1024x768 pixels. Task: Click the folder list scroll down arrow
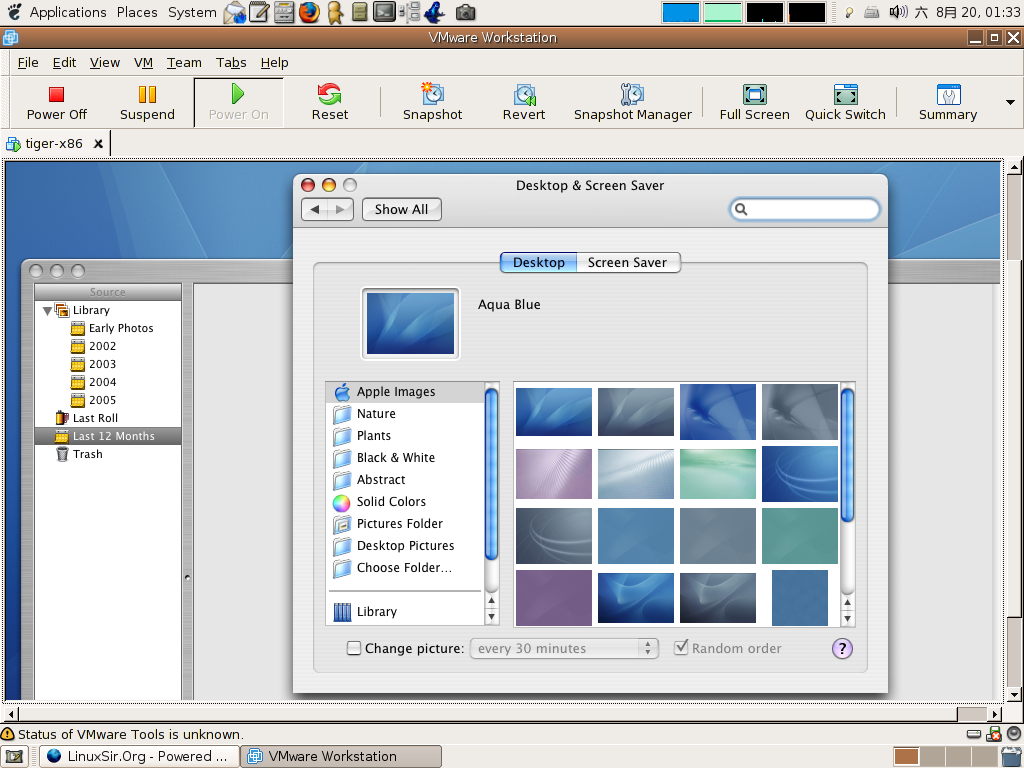(491, 616)
